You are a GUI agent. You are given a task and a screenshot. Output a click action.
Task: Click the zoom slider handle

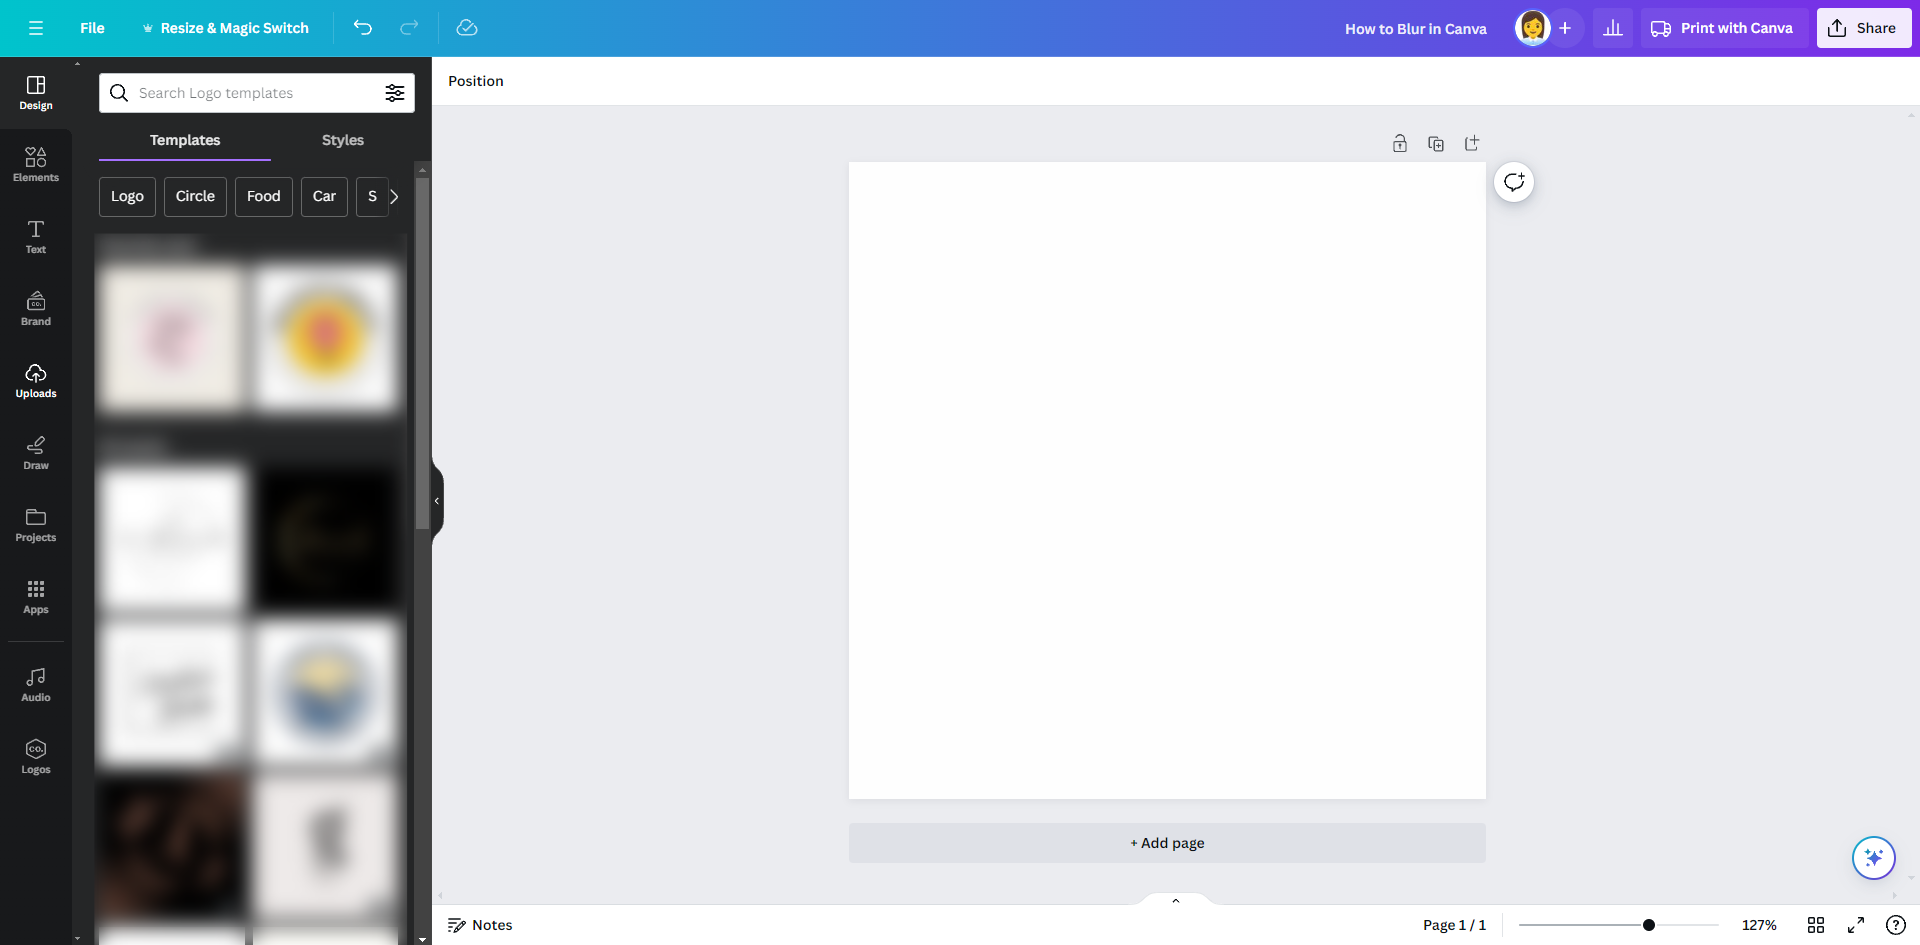[1649, 925]
